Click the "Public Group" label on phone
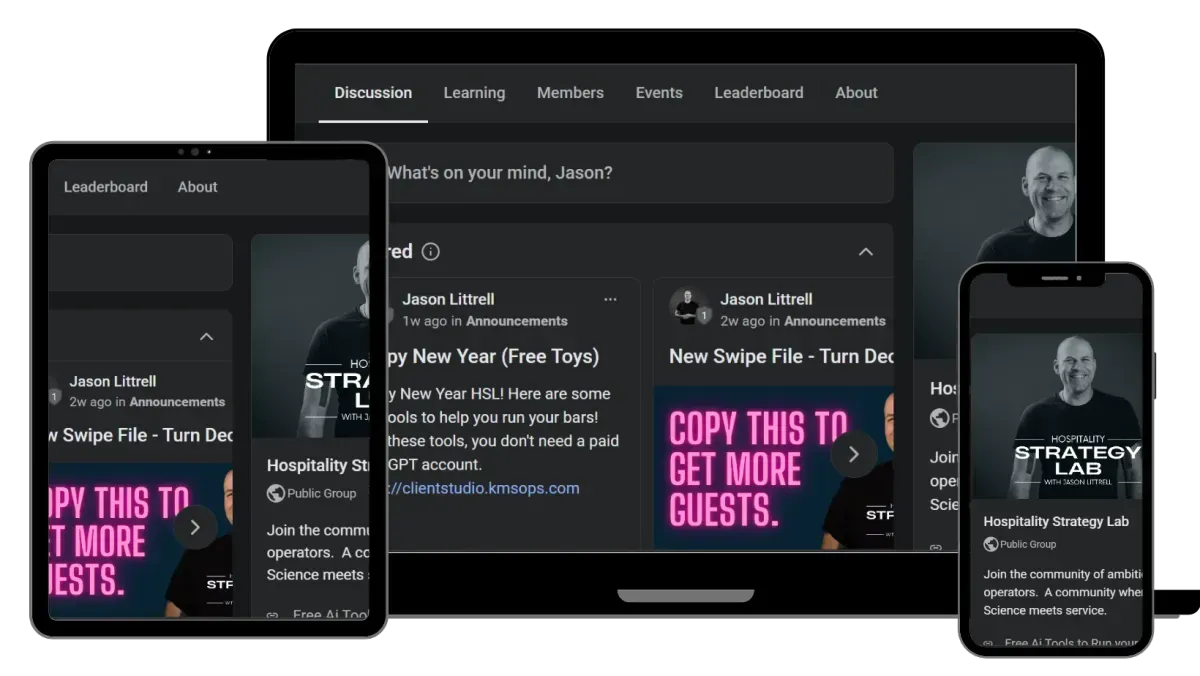The height and width of the screenshot is (676, 1200). click(x=1028, y=544)
